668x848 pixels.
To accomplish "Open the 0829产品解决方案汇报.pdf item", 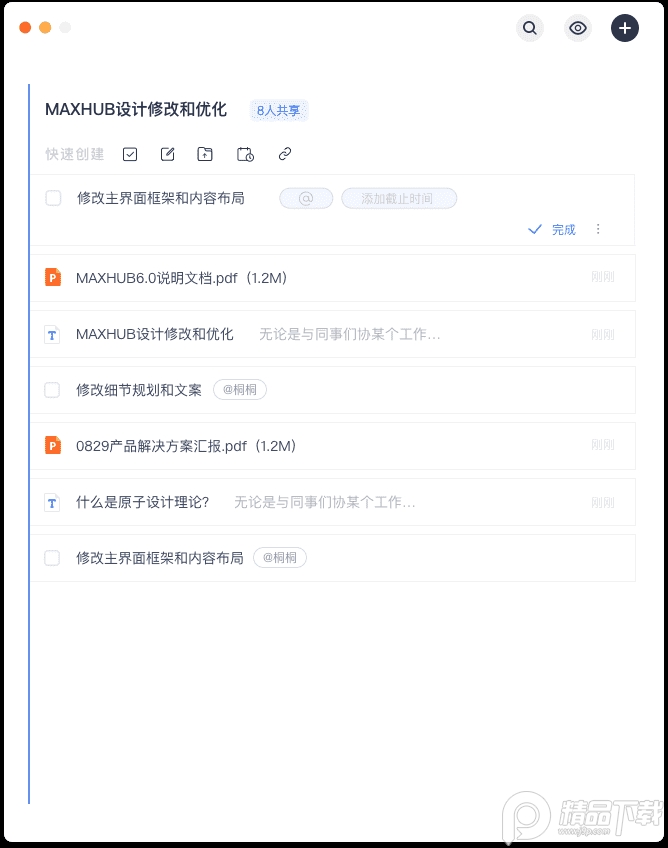I will click(332, 446).
